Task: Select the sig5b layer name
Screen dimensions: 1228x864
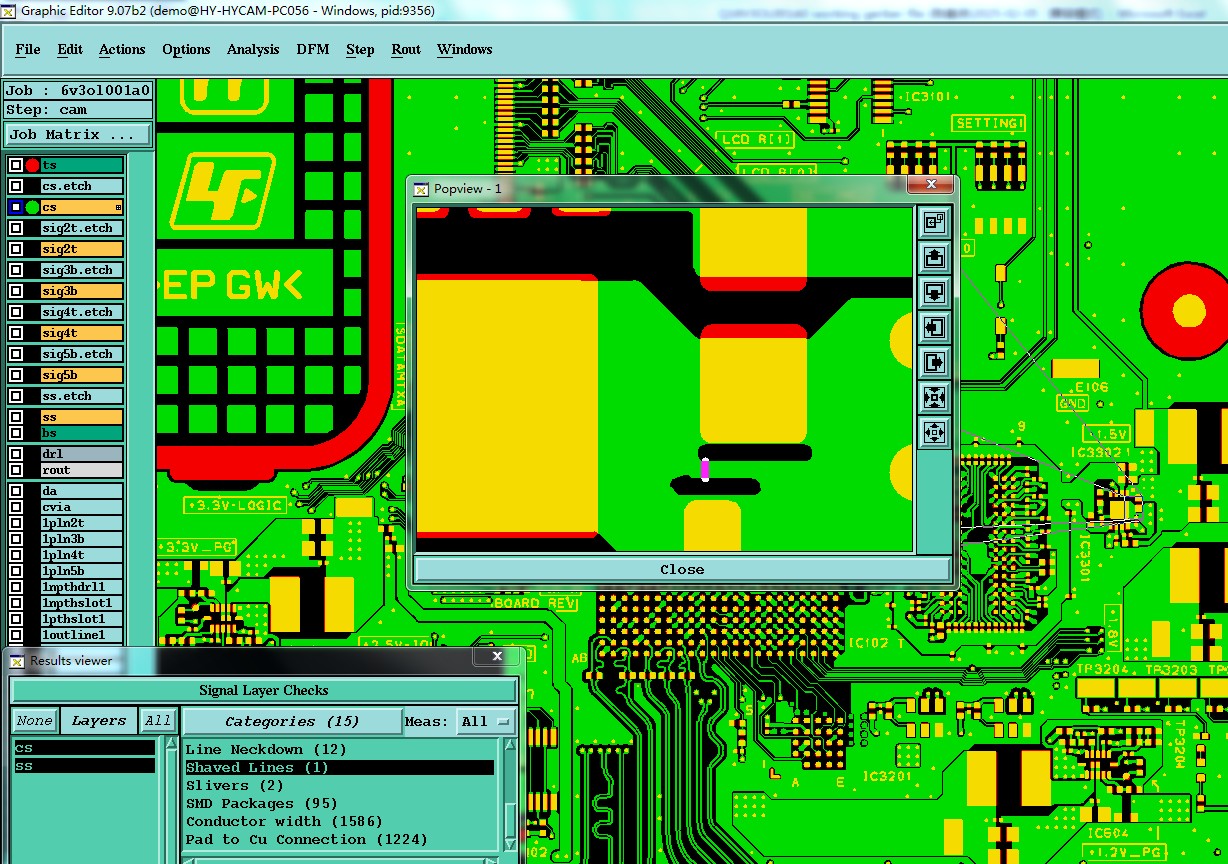Action: click(82, 375)
